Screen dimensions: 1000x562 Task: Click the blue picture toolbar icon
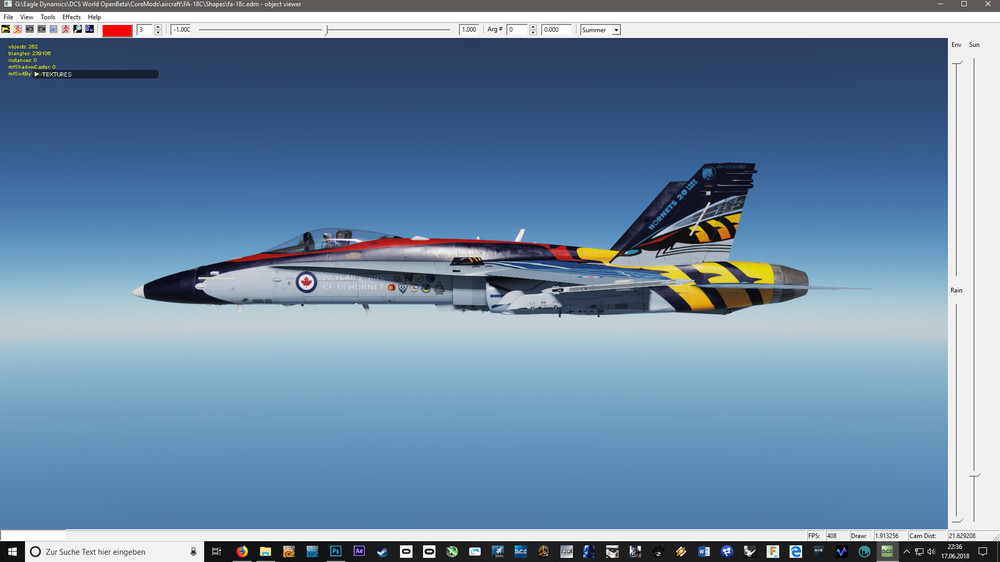click(x=54, y=29)
